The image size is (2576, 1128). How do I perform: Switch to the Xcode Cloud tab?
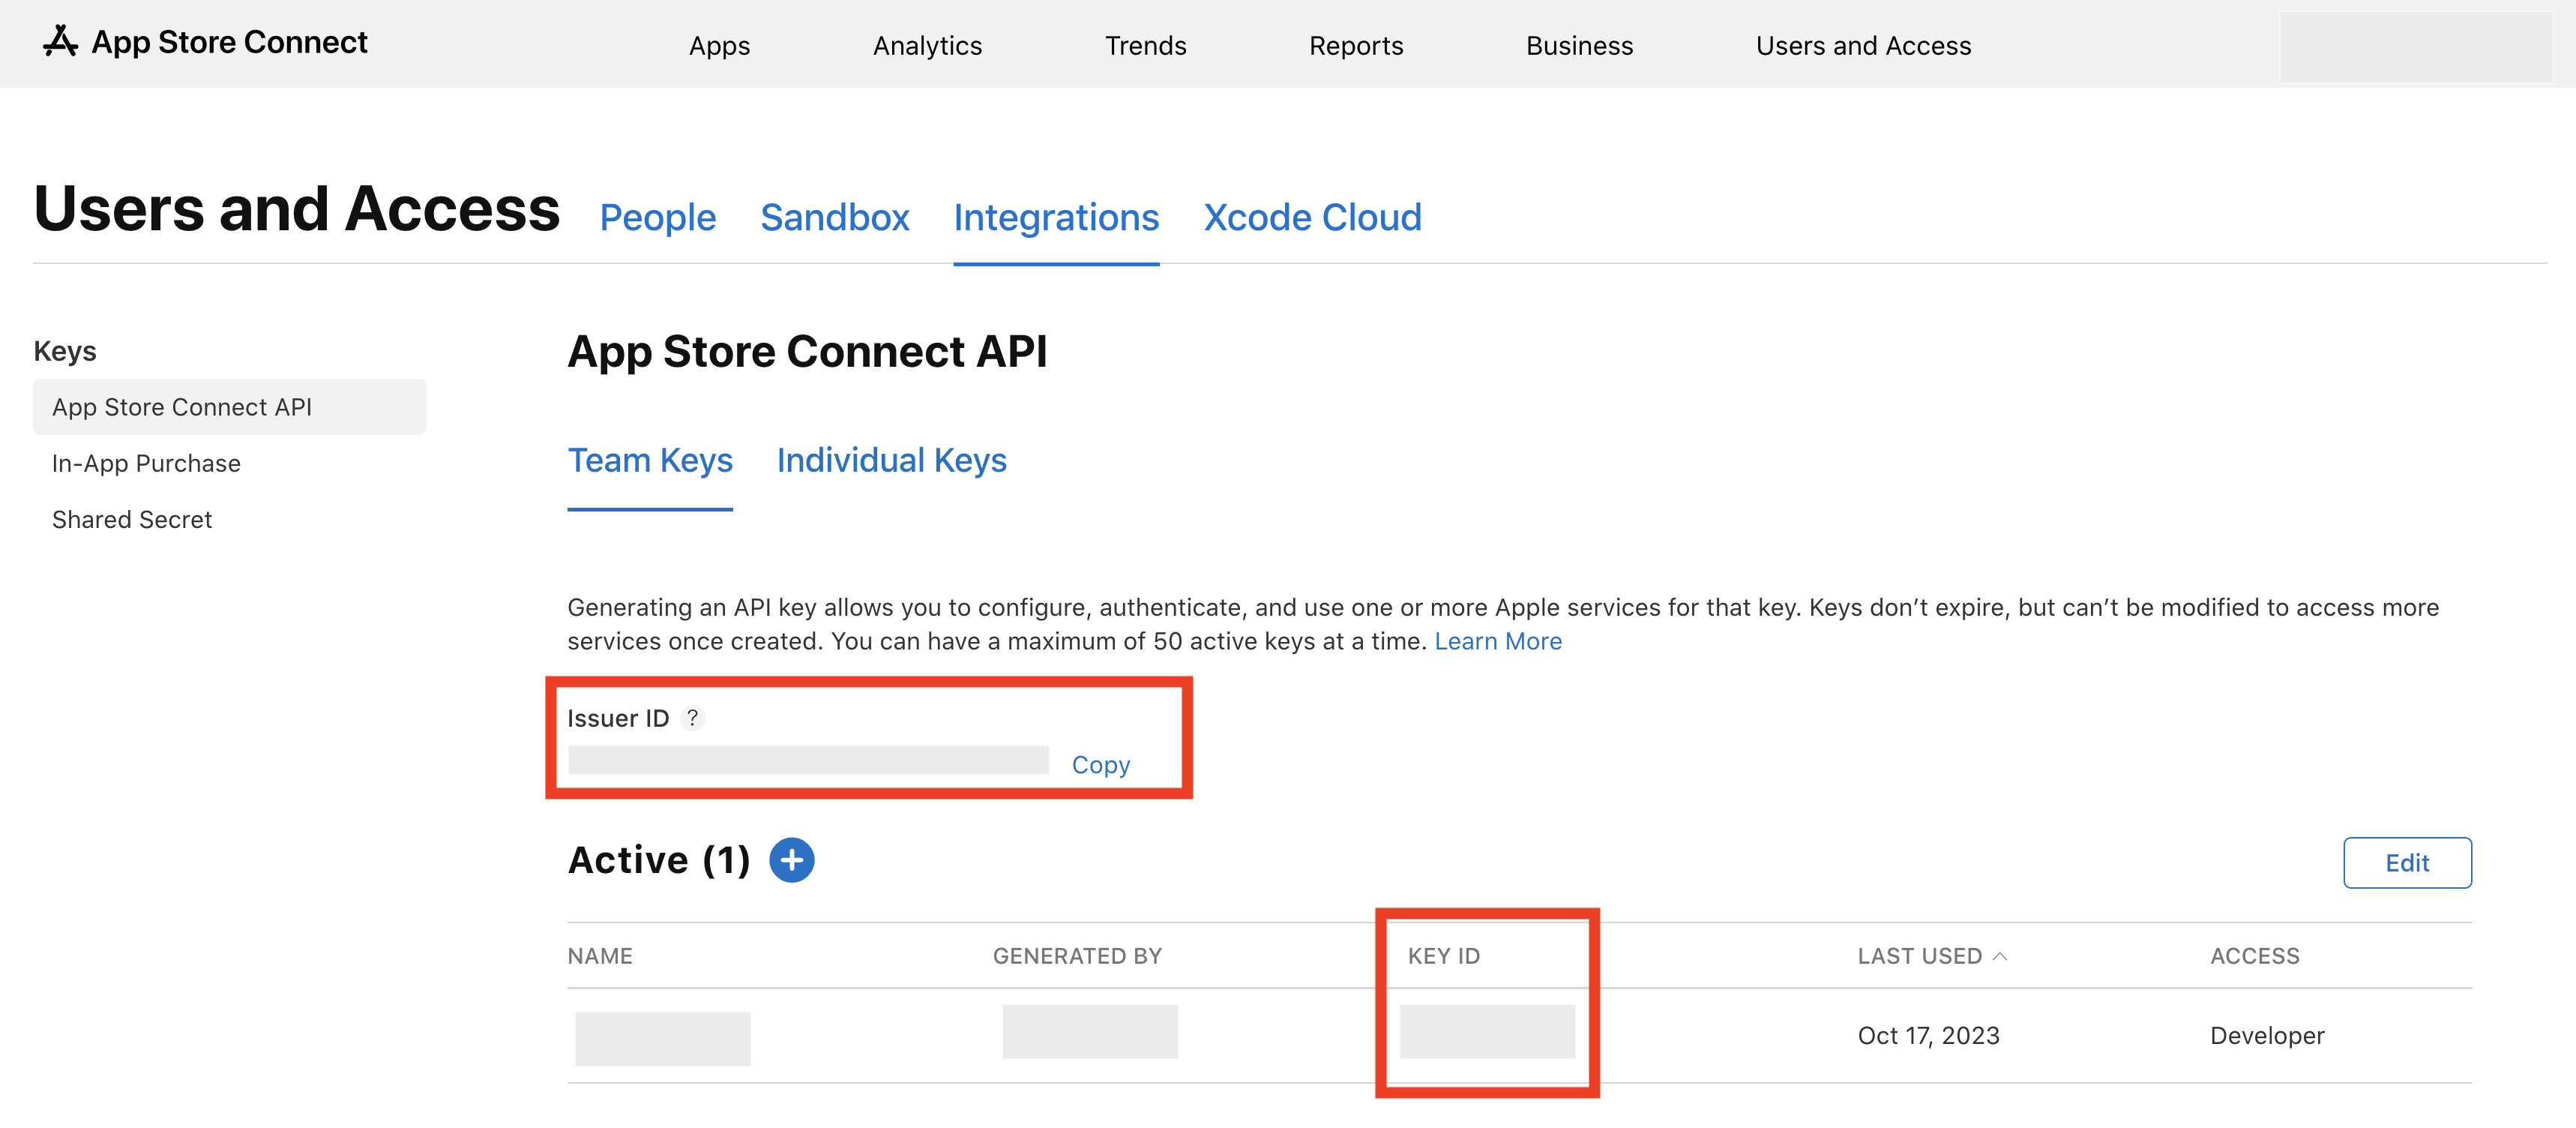[x=1313, y=217]
